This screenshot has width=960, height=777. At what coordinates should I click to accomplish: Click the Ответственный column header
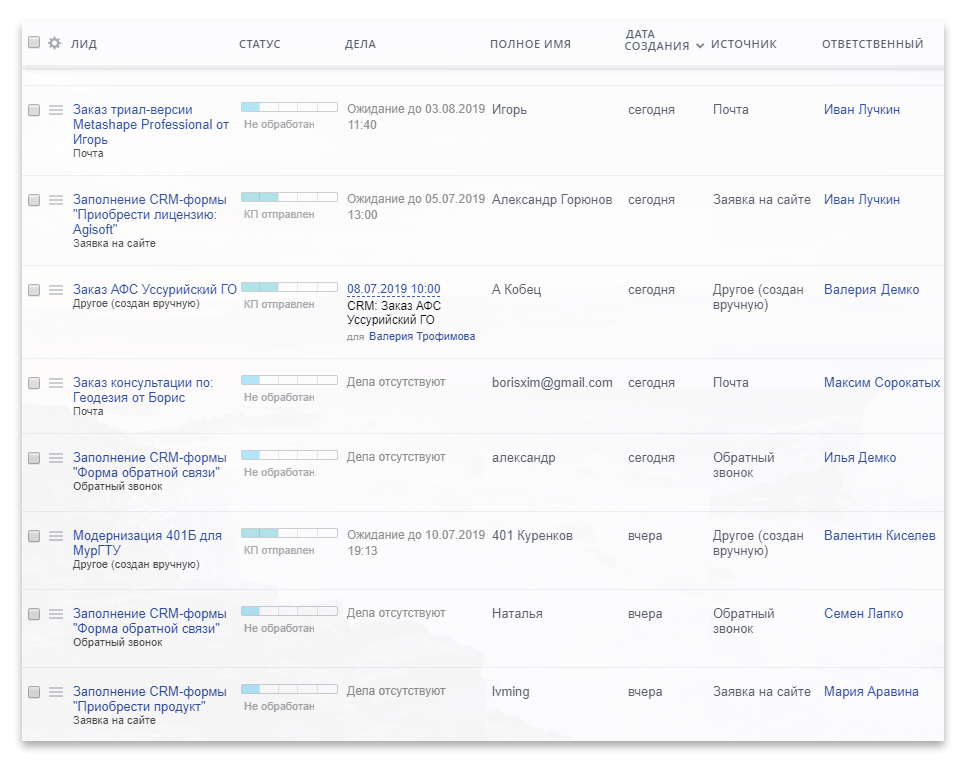(x=872, y=44)
